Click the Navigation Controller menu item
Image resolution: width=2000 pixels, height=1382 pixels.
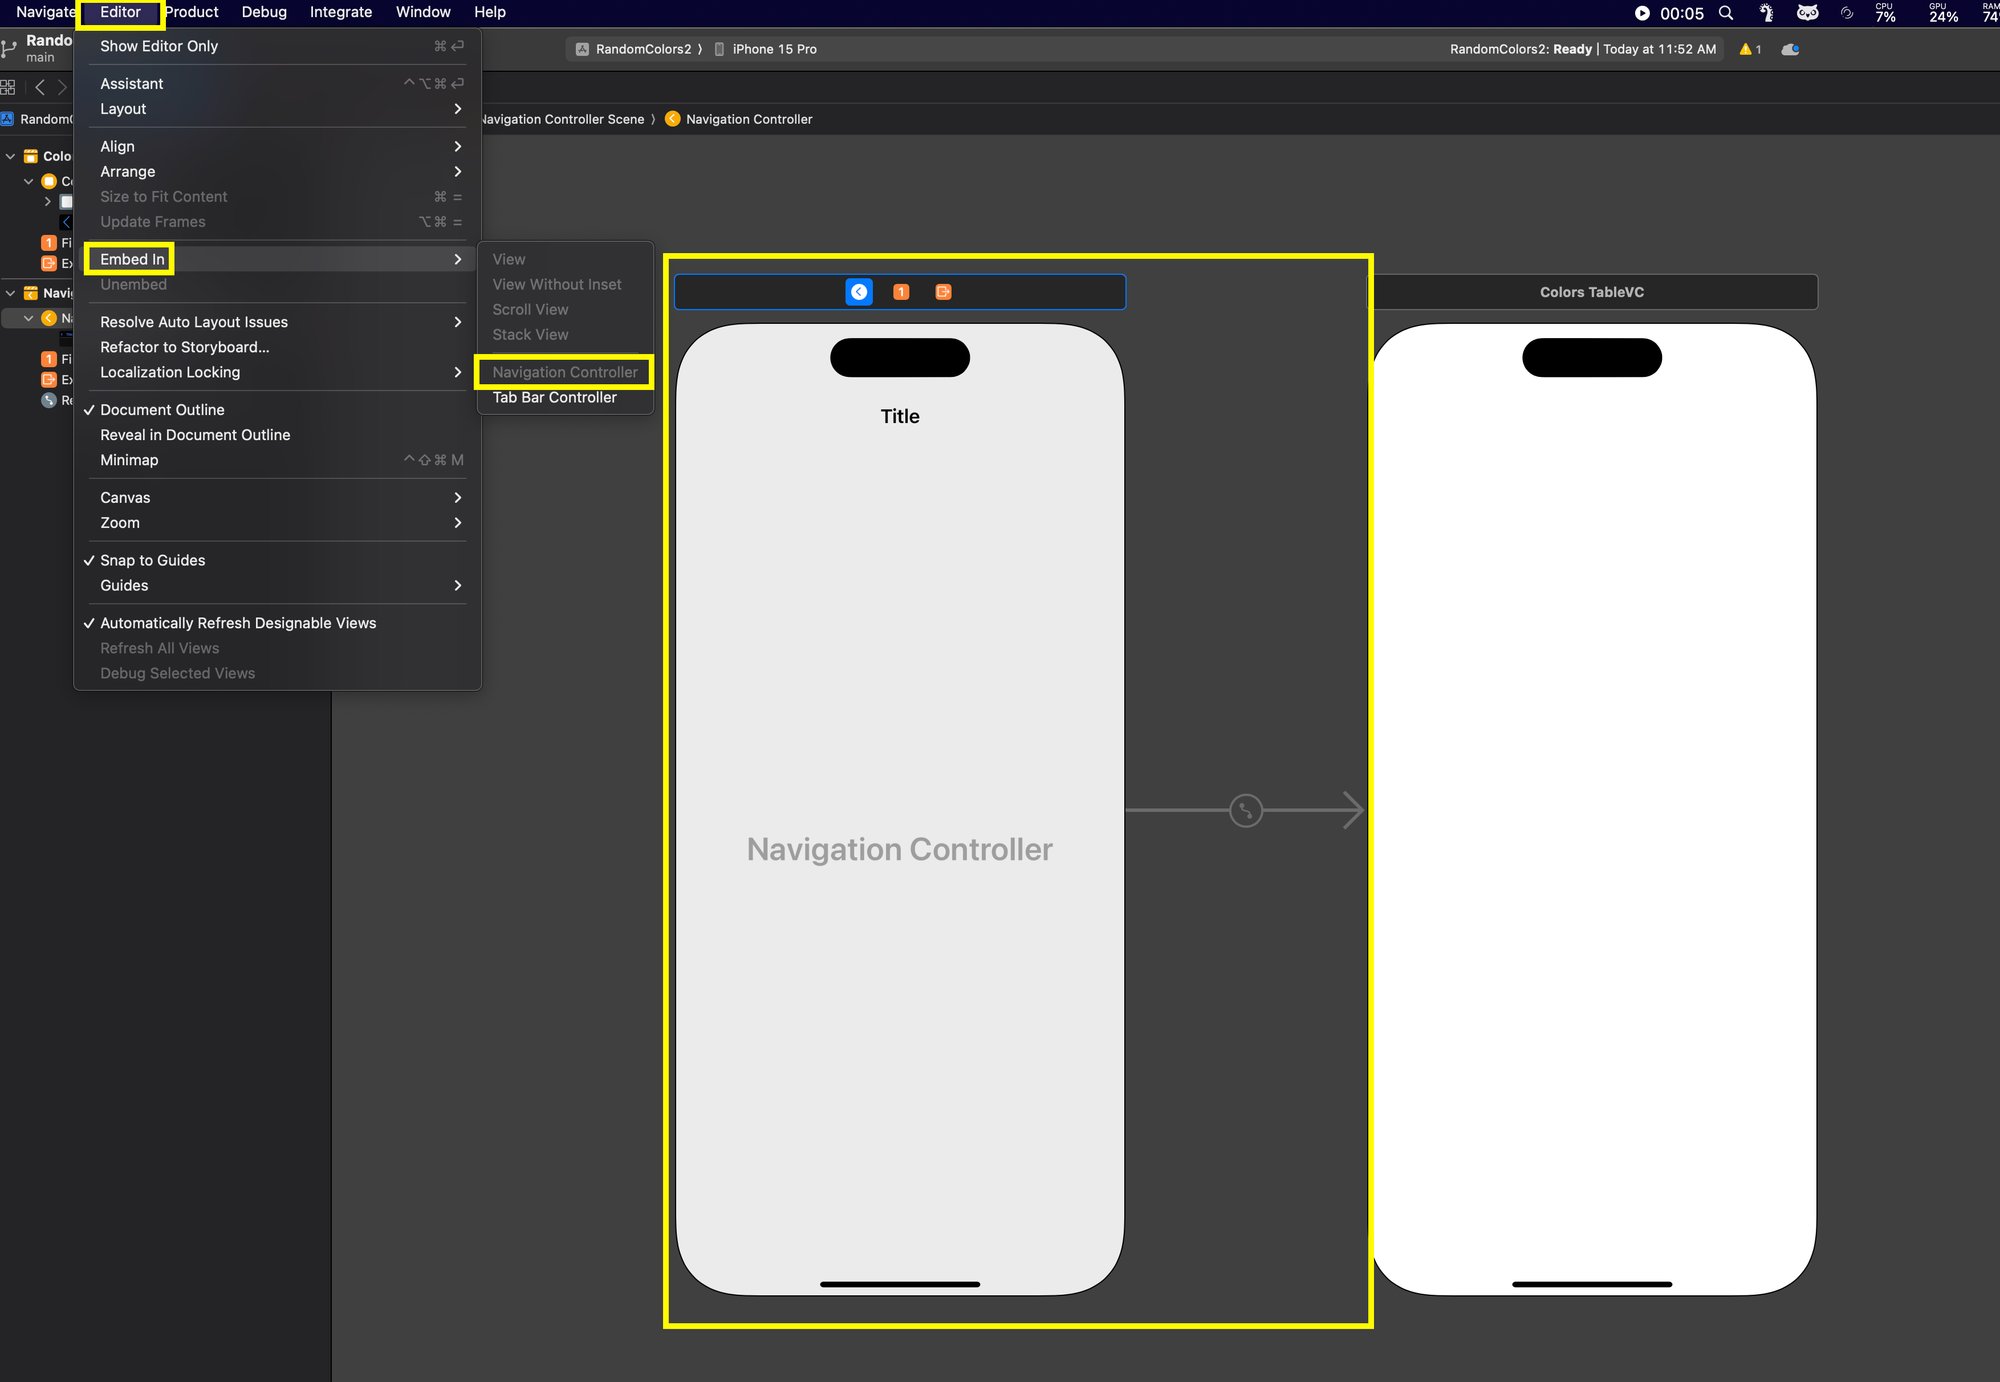pos(564,372)
